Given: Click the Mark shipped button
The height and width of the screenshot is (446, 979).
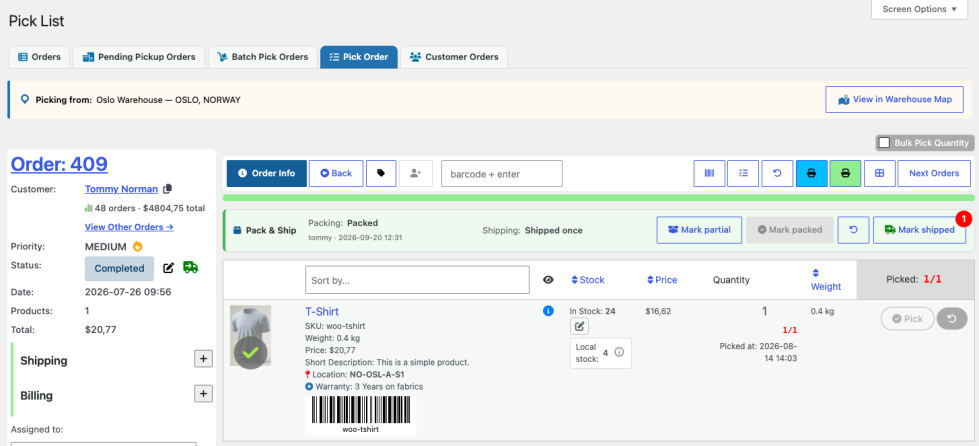Looking at the screenshot, I should click(x=919, y=230).
